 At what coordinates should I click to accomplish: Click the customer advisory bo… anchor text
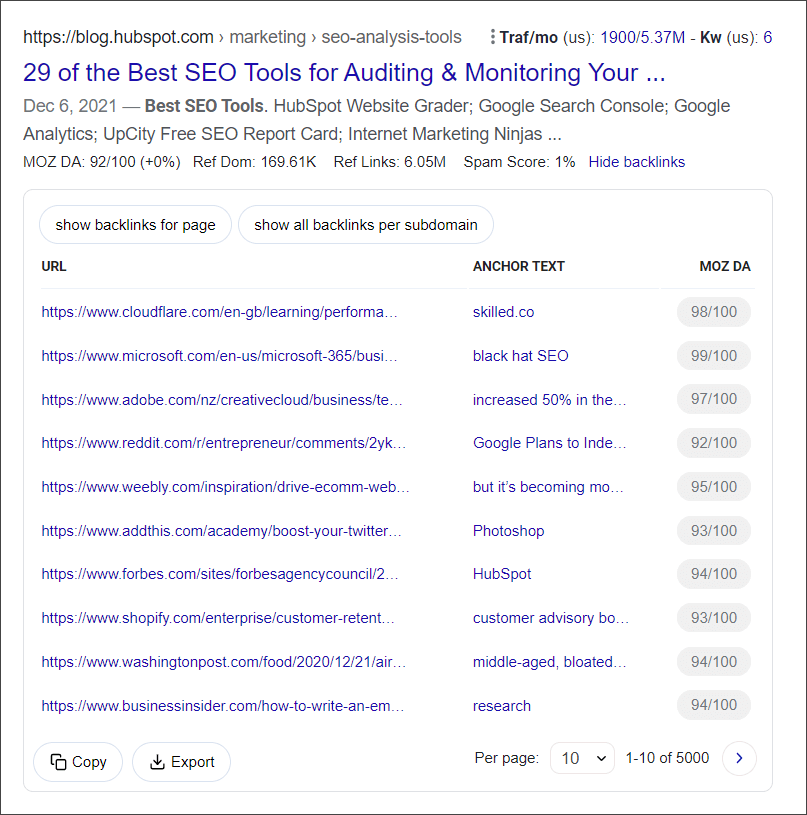551,618
